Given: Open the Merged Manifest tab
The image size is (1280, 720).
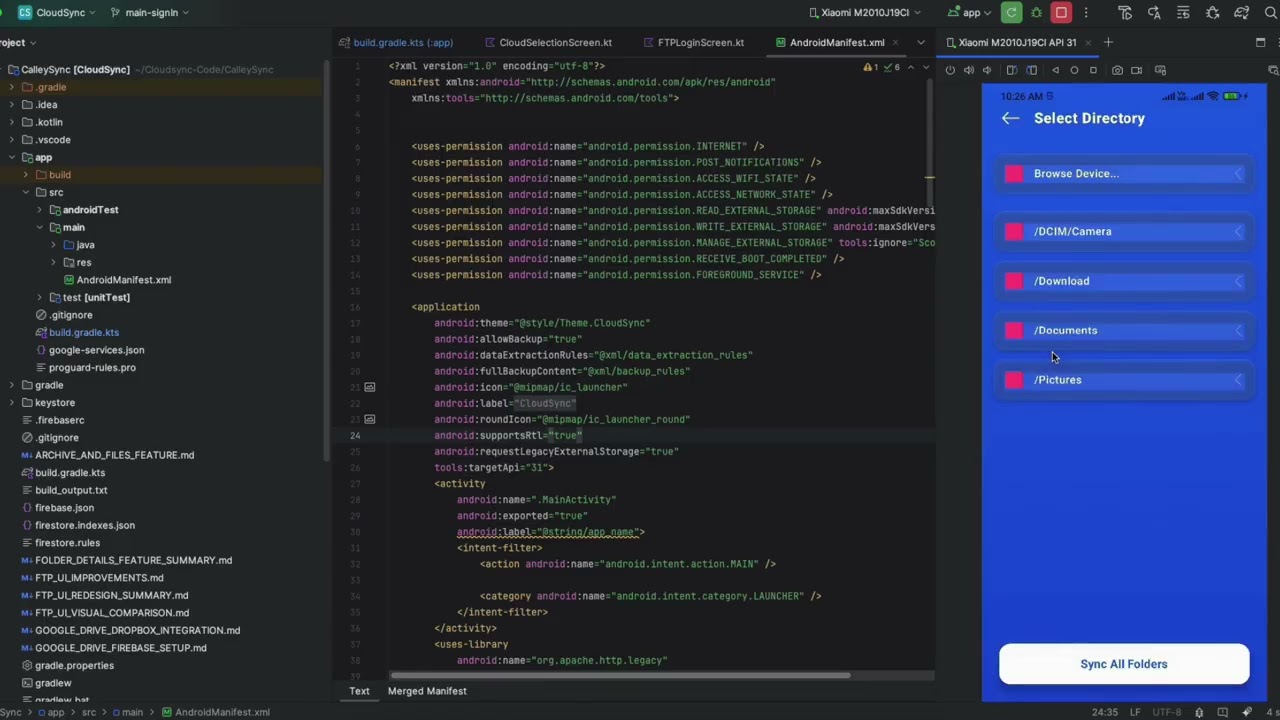Looking at the screenshot, I should 427,691.
